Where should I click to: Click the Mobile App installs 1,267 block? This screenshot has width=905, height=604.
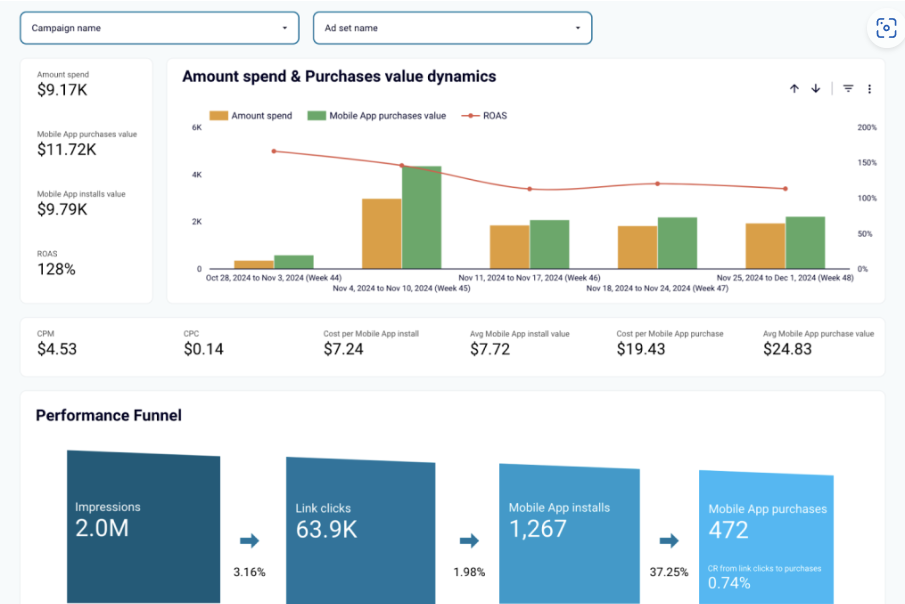click(x=569, y=534)
